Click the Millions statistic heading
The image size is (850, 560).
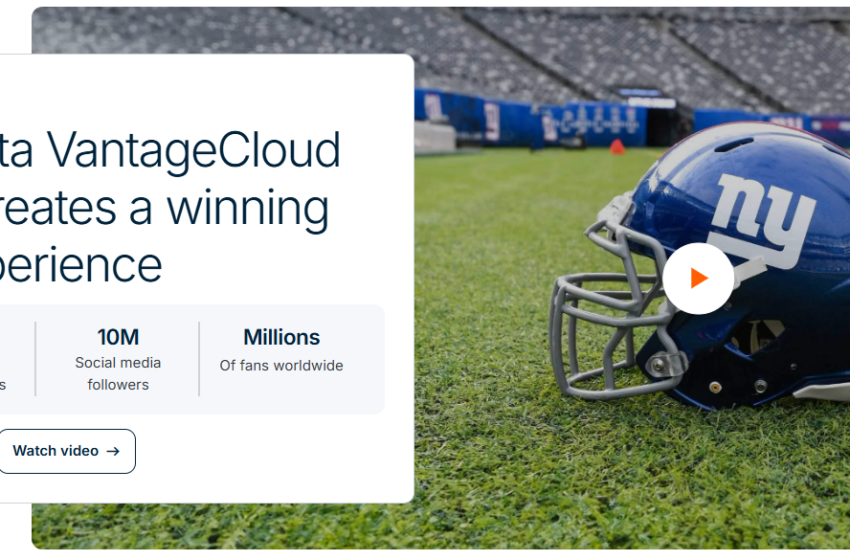click(x=281, y=337)
